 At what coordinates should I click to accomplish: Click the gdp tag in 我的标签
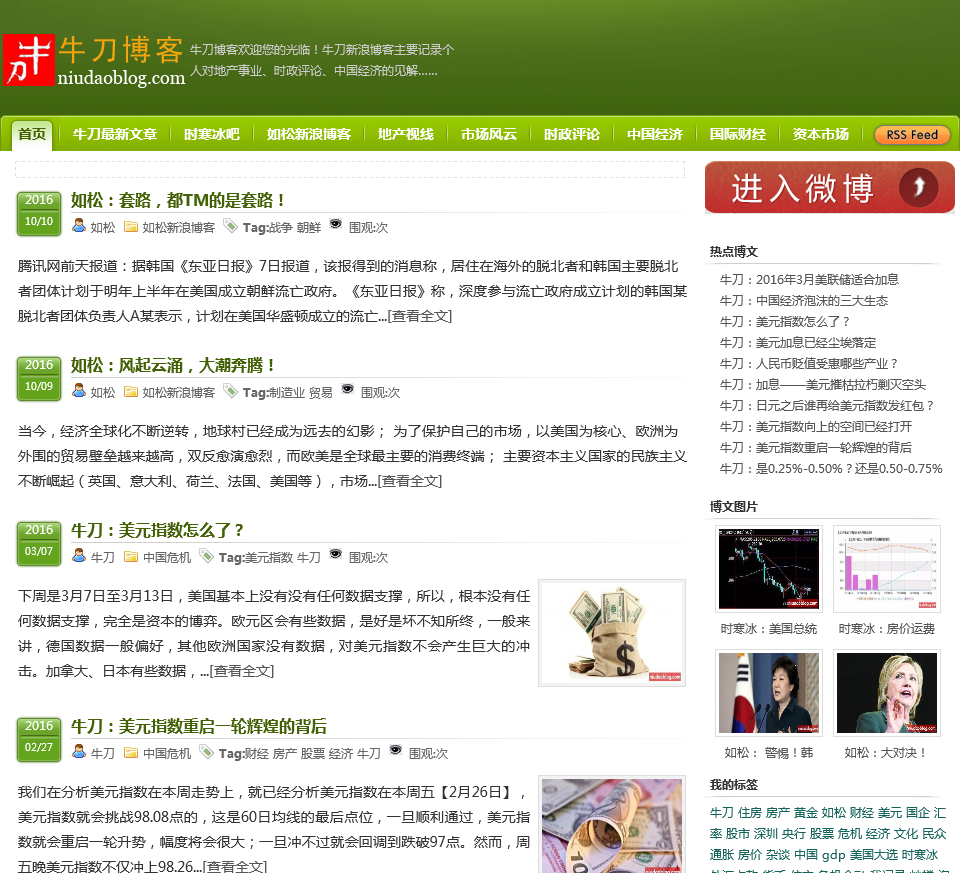(x=833, y=854)
